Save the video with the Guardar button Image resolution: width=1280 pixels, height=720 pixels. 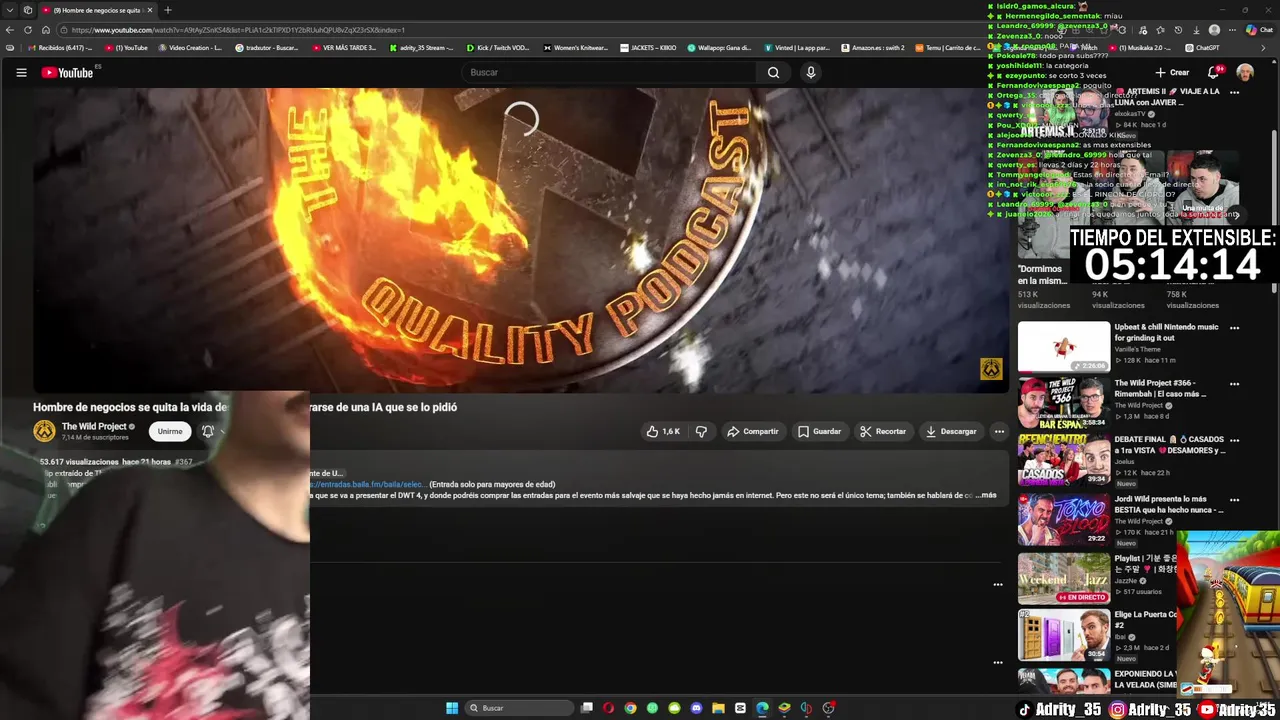pos(819,431)
